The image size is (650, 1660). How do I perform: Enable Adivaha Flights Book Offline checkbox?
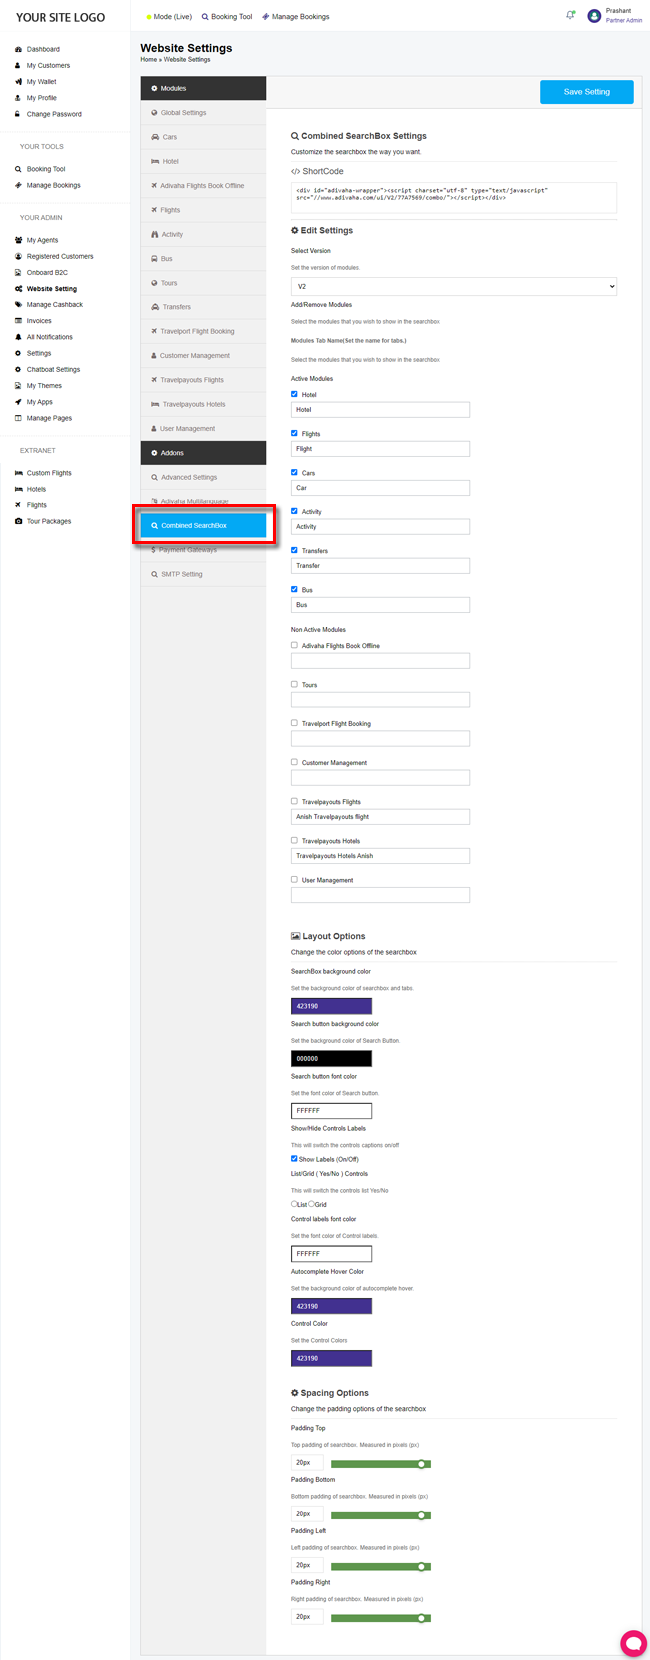click(294, 645)
